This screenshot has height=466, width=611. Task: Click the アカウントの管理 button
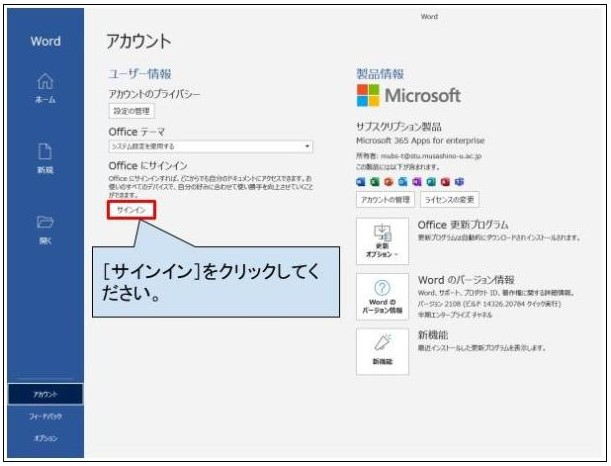pos(385,200)
